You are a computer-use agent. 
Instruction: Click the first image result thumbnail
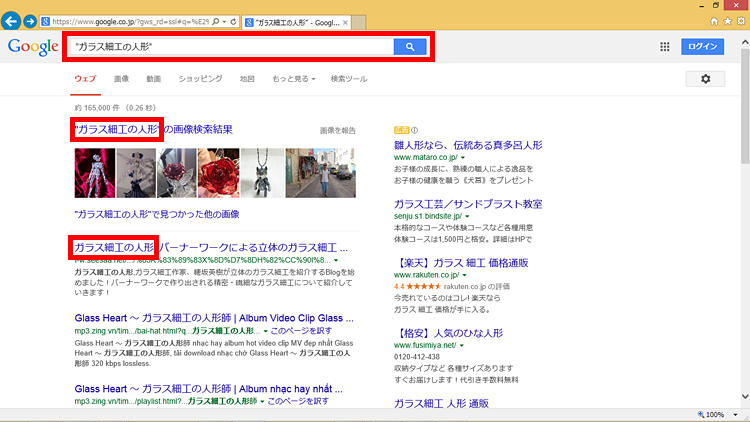coord(94,173)
